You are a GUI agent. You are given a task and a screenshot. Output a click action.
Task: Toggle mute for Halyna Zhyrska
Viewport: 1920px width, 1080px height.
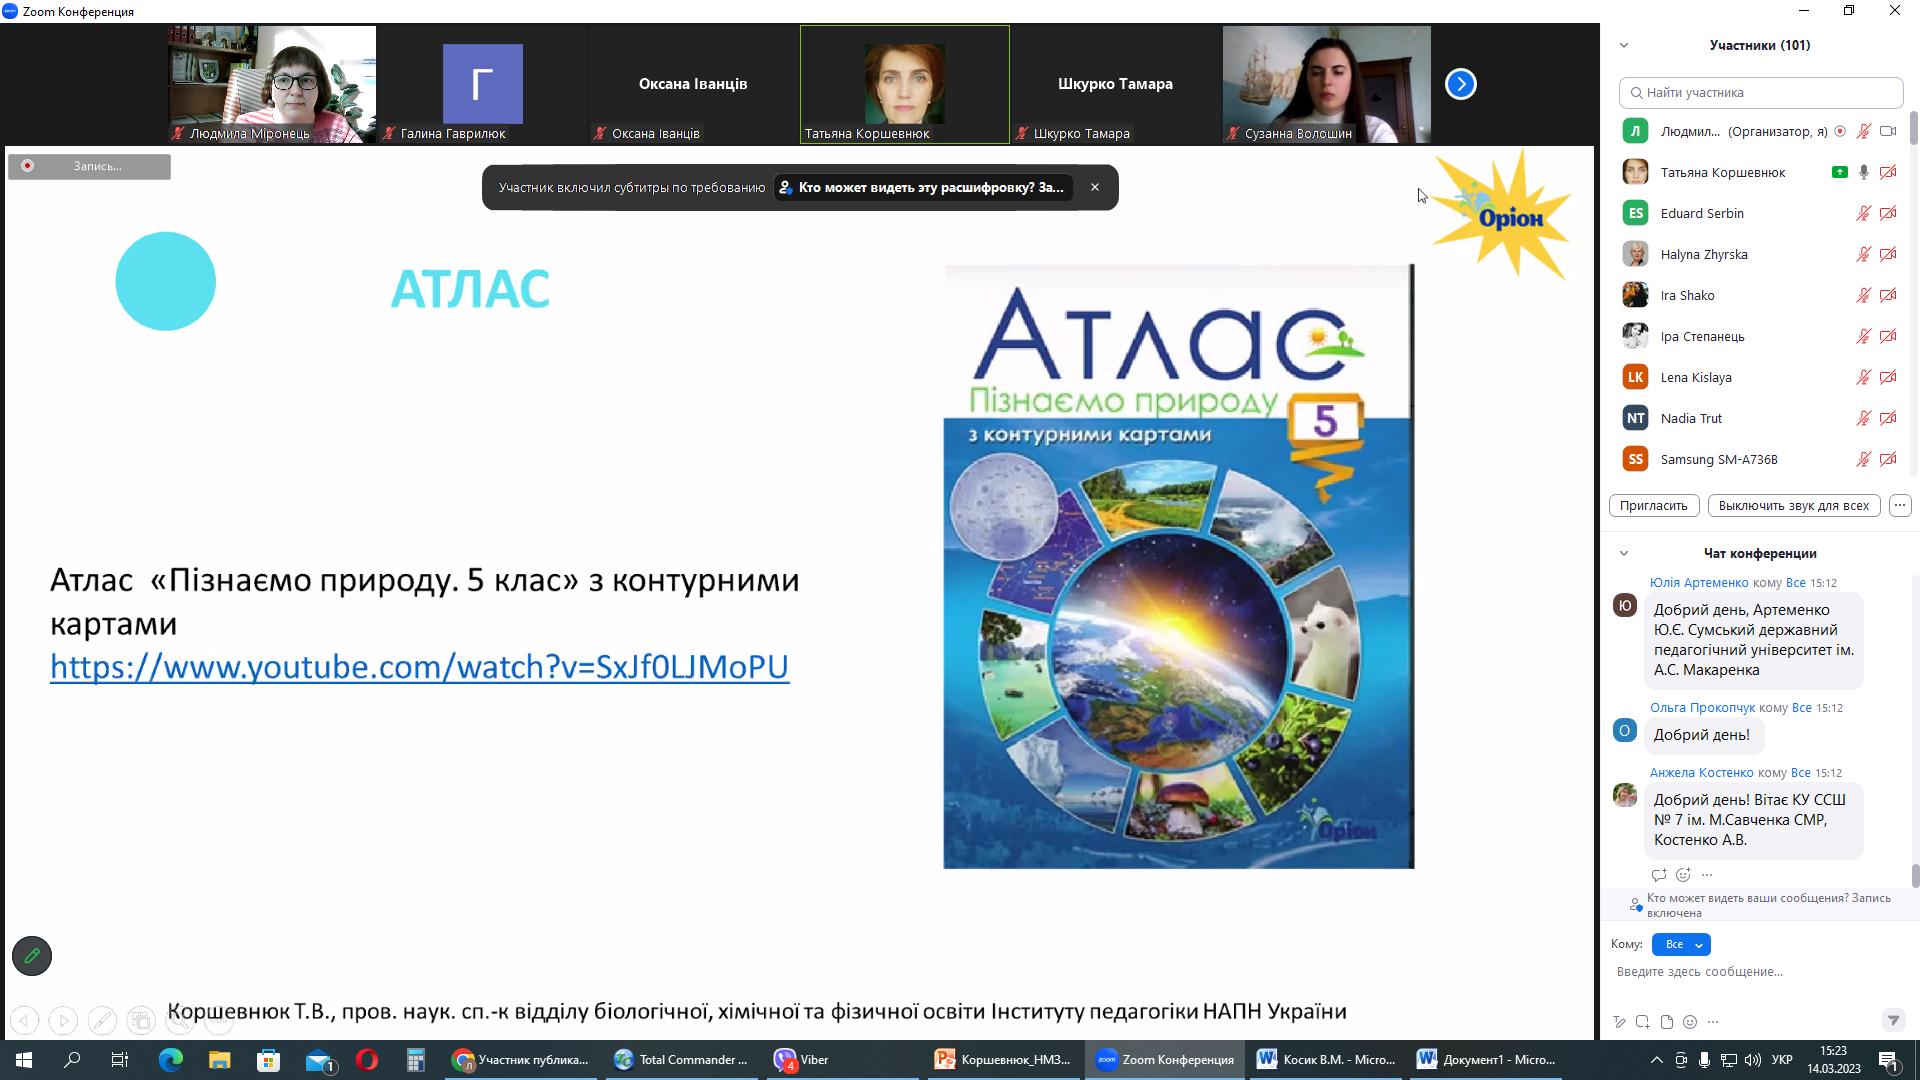click(x=1863, y=254)
